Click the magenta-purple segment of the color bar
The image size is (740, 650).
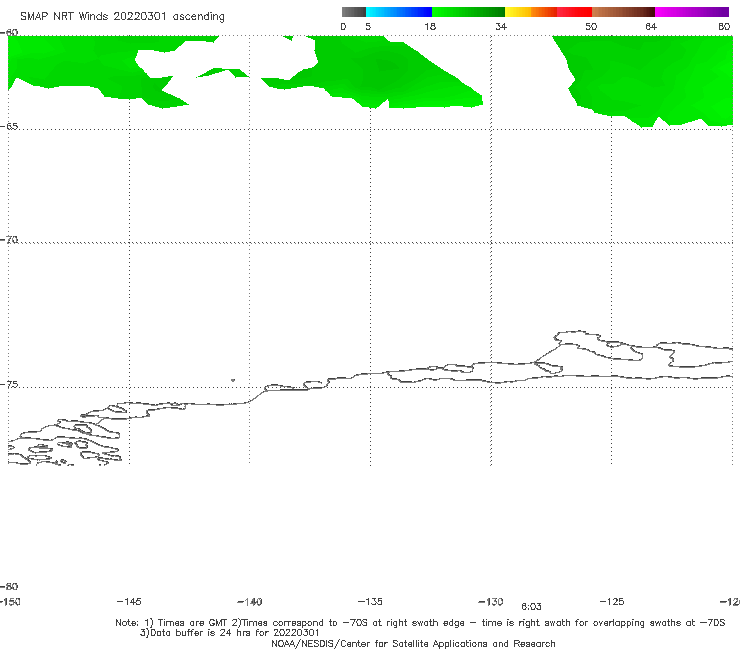click(692, 12)
